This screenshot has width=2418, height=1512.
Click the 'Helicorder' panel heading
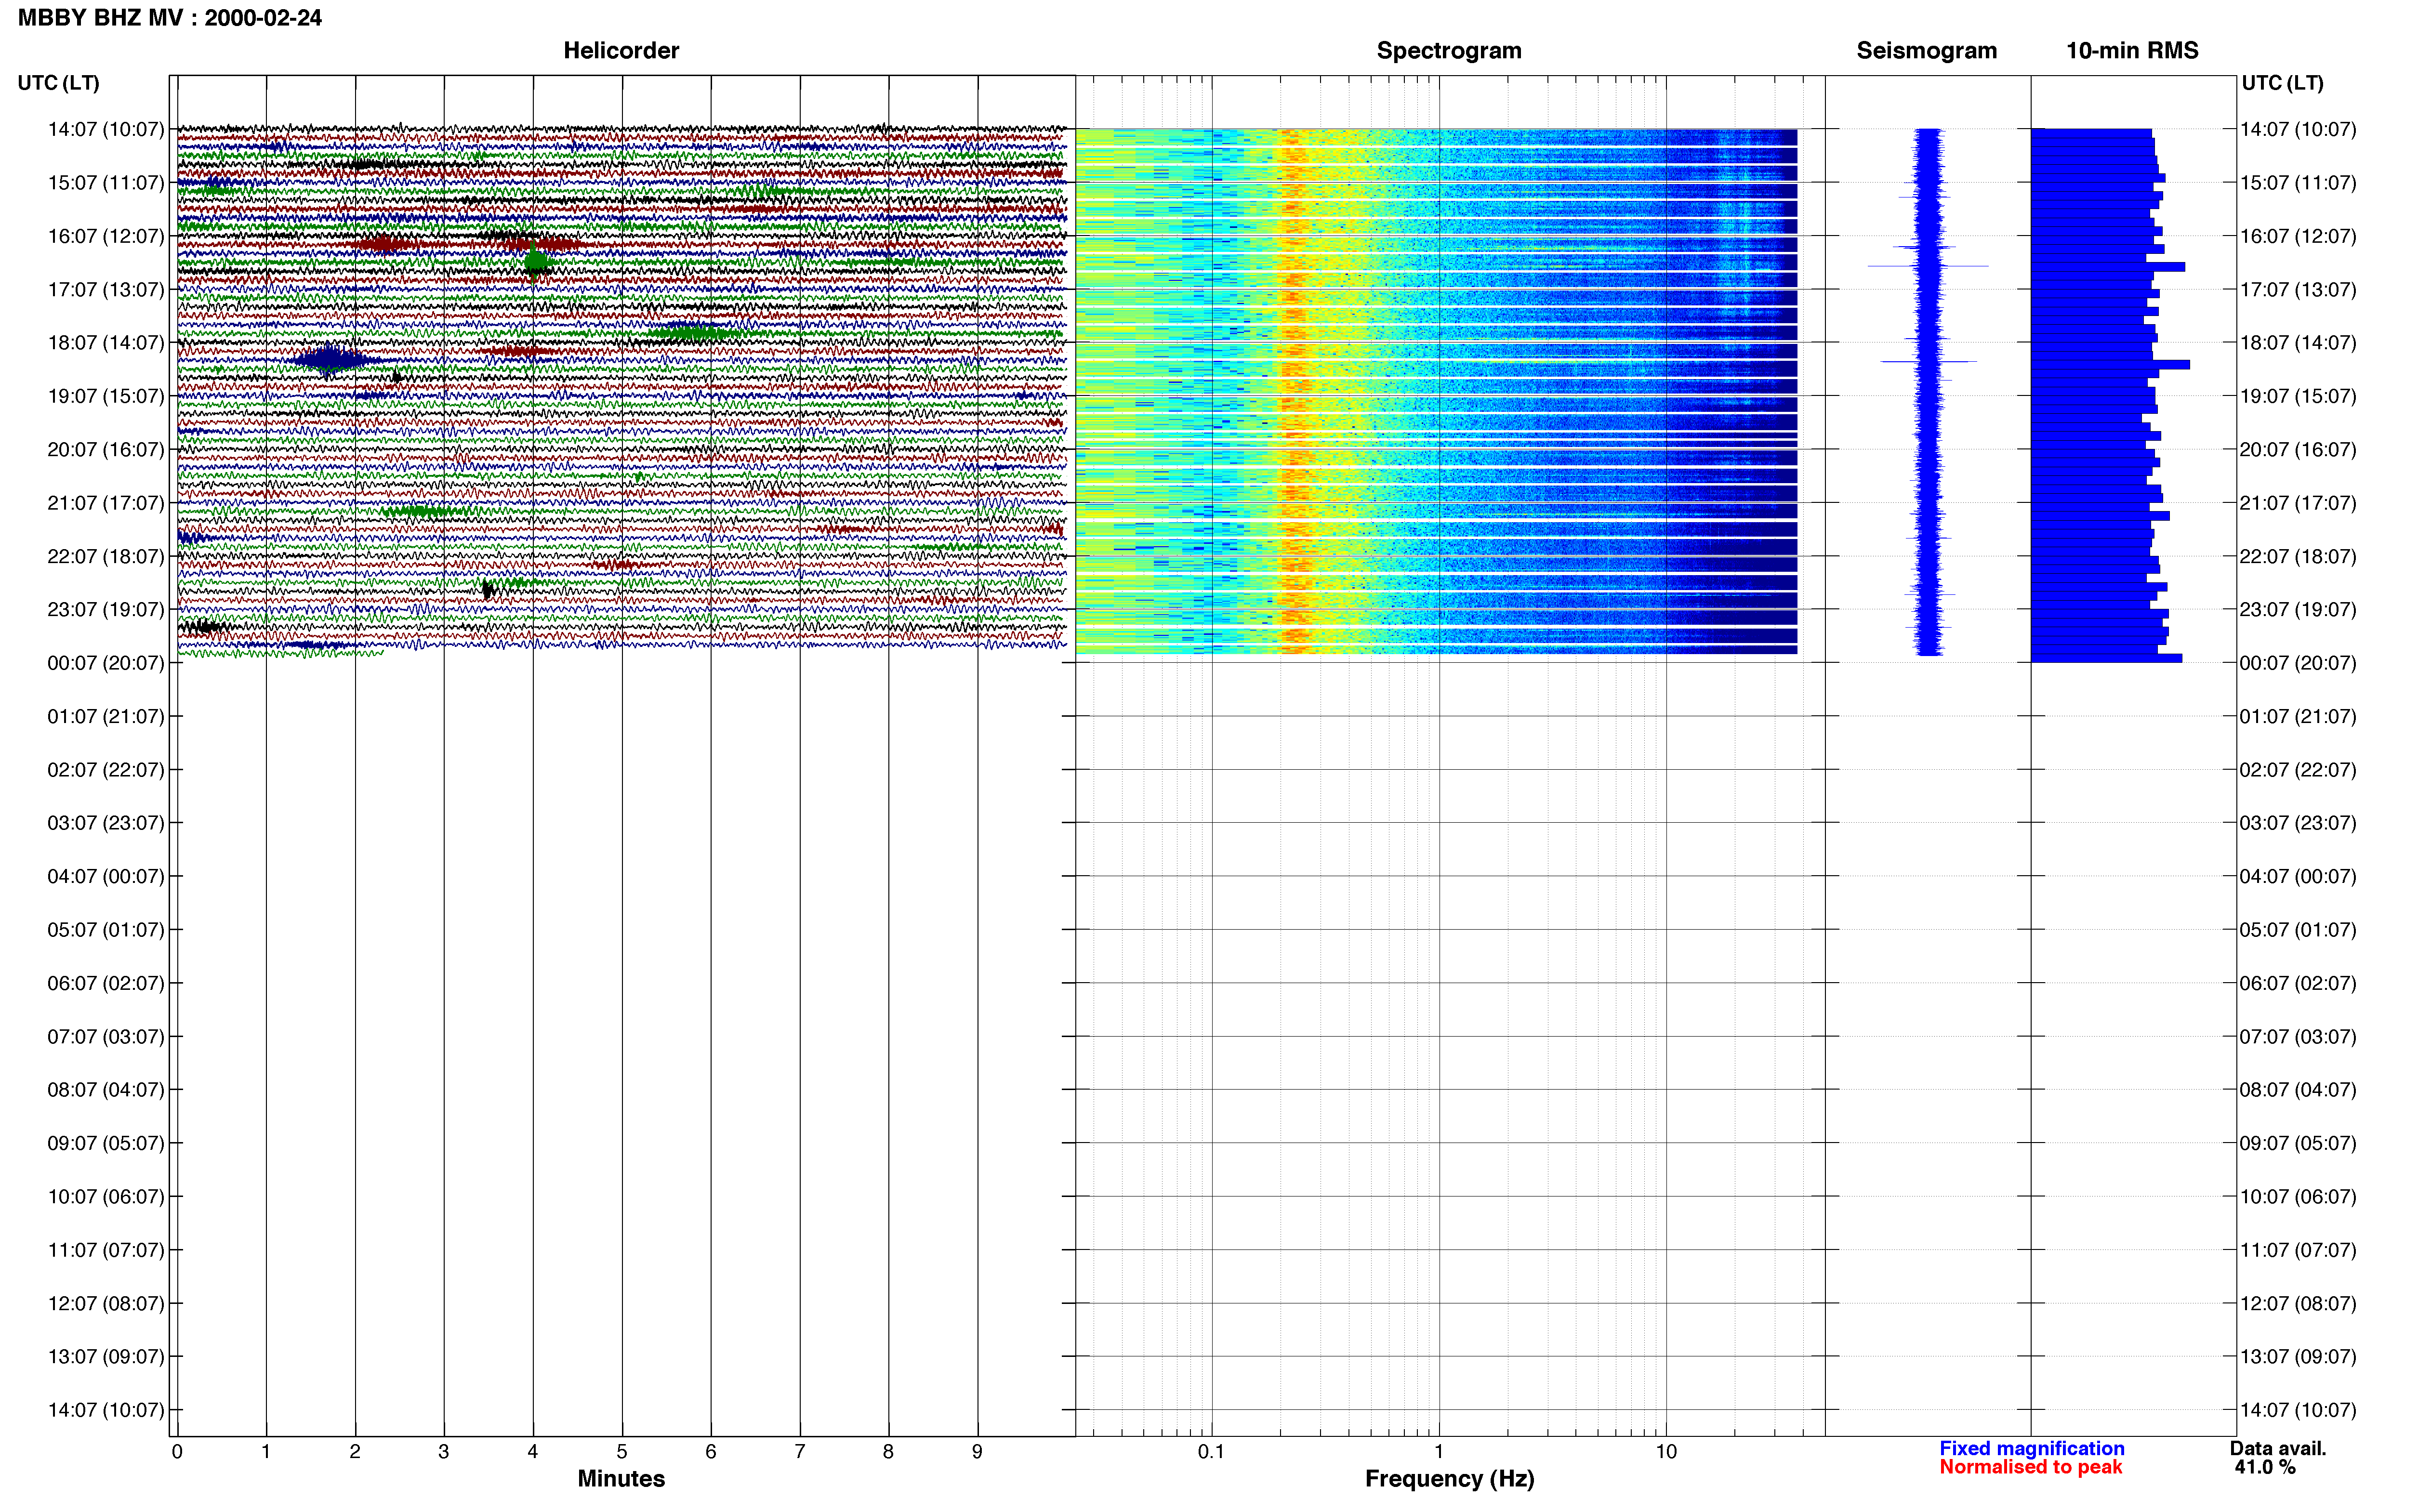[x=621, y=50]
